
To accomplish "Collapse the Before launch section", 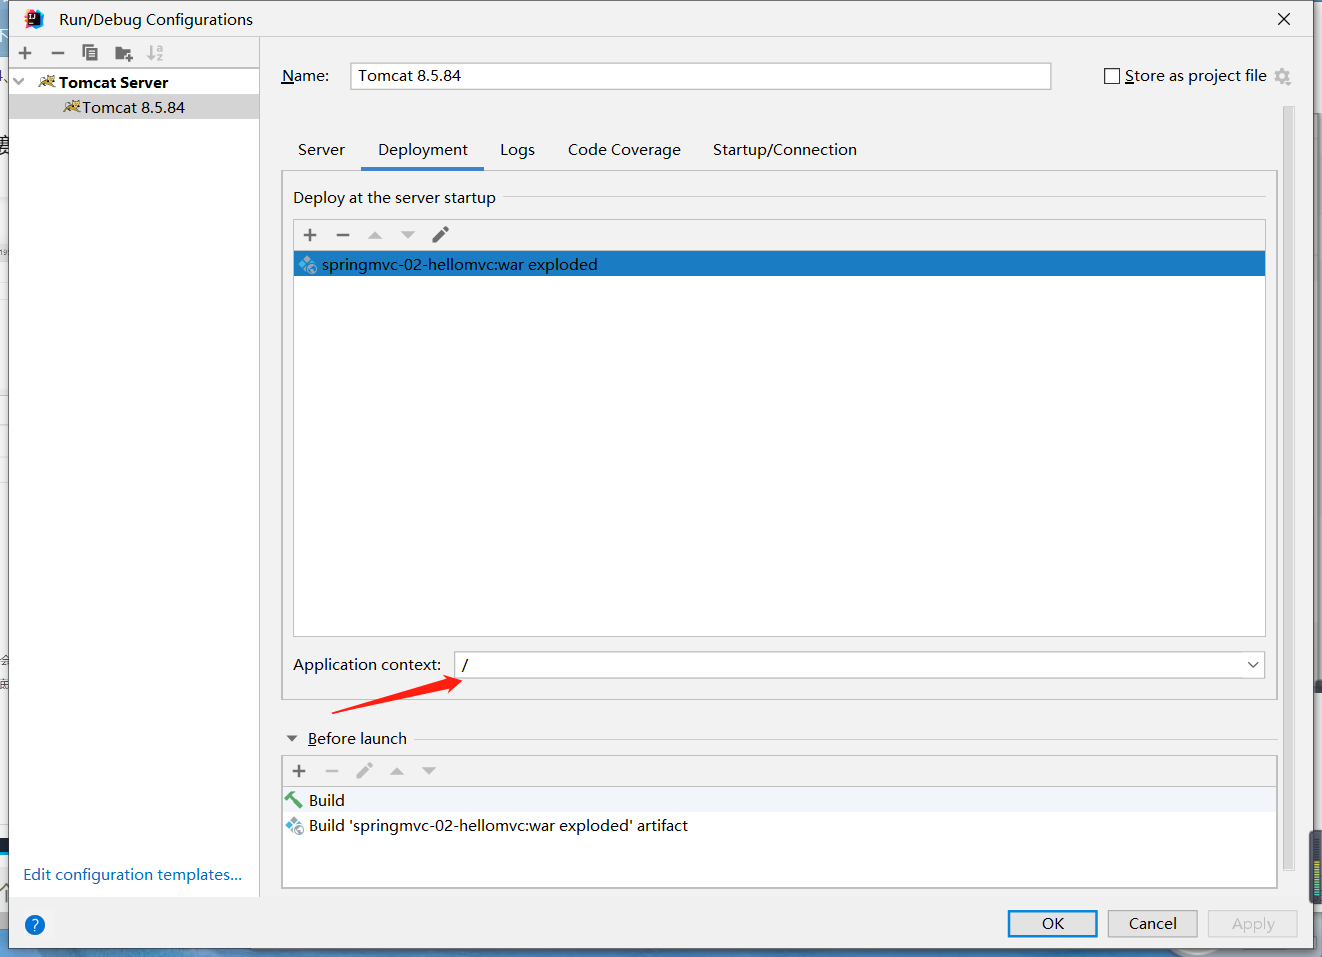I will (x=292, y=739).
